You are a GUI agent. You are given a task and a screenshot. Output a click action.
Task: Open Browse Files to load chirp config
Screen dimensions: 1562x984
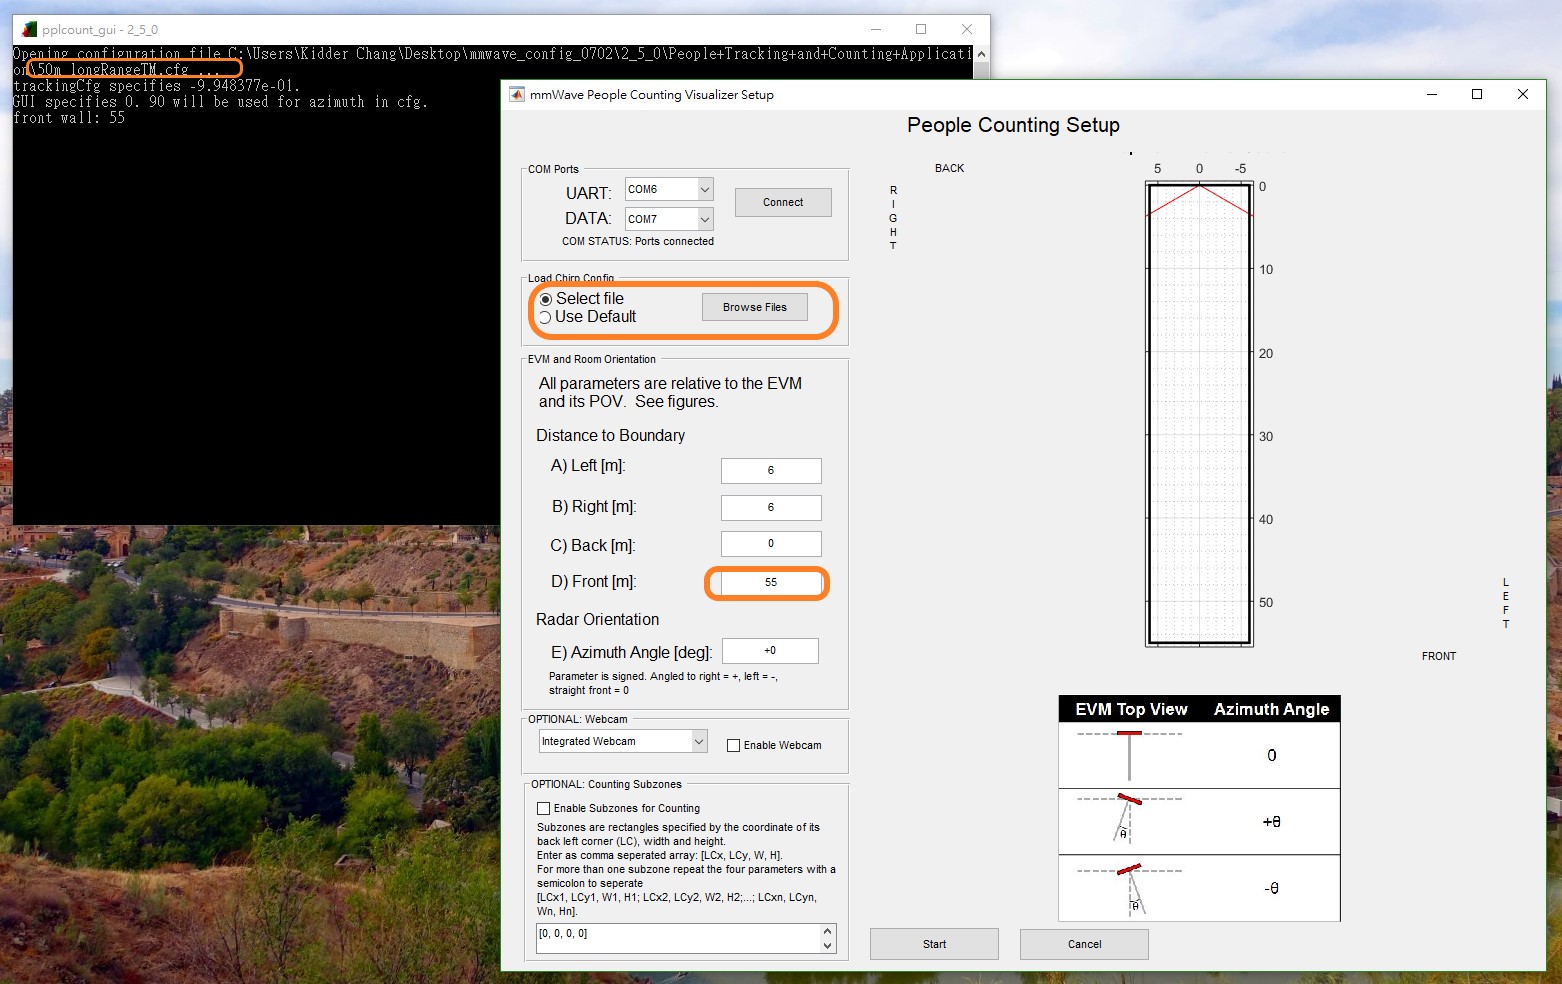[x=755, y=307]
